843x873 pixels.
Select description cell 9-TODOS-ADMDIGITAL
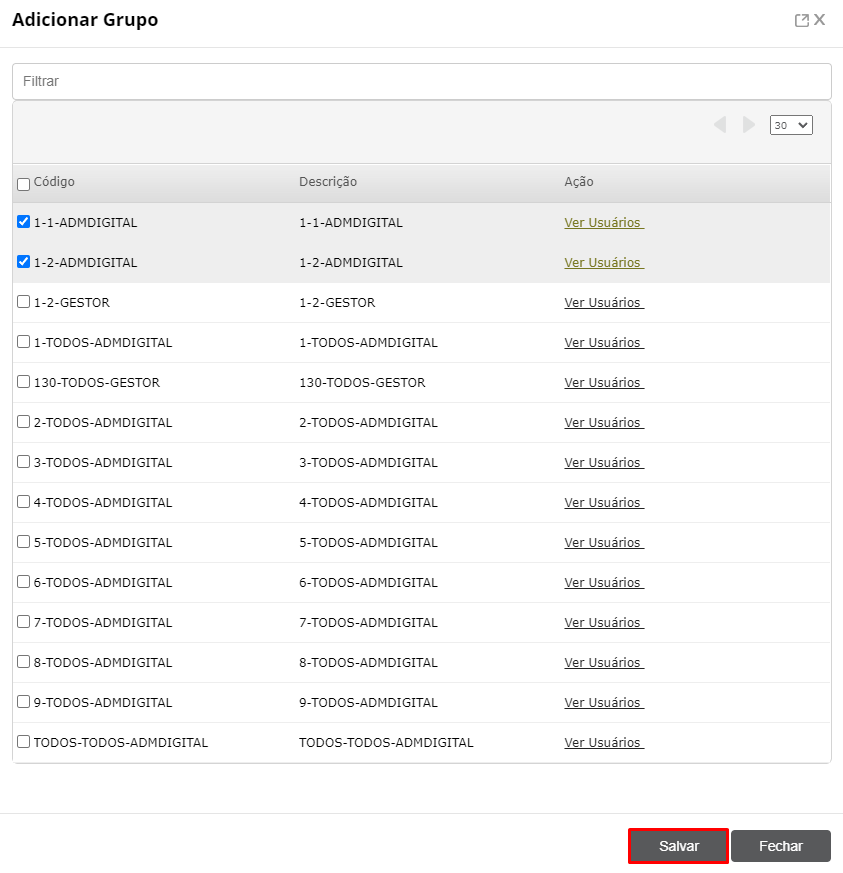[x=368, y=703]
